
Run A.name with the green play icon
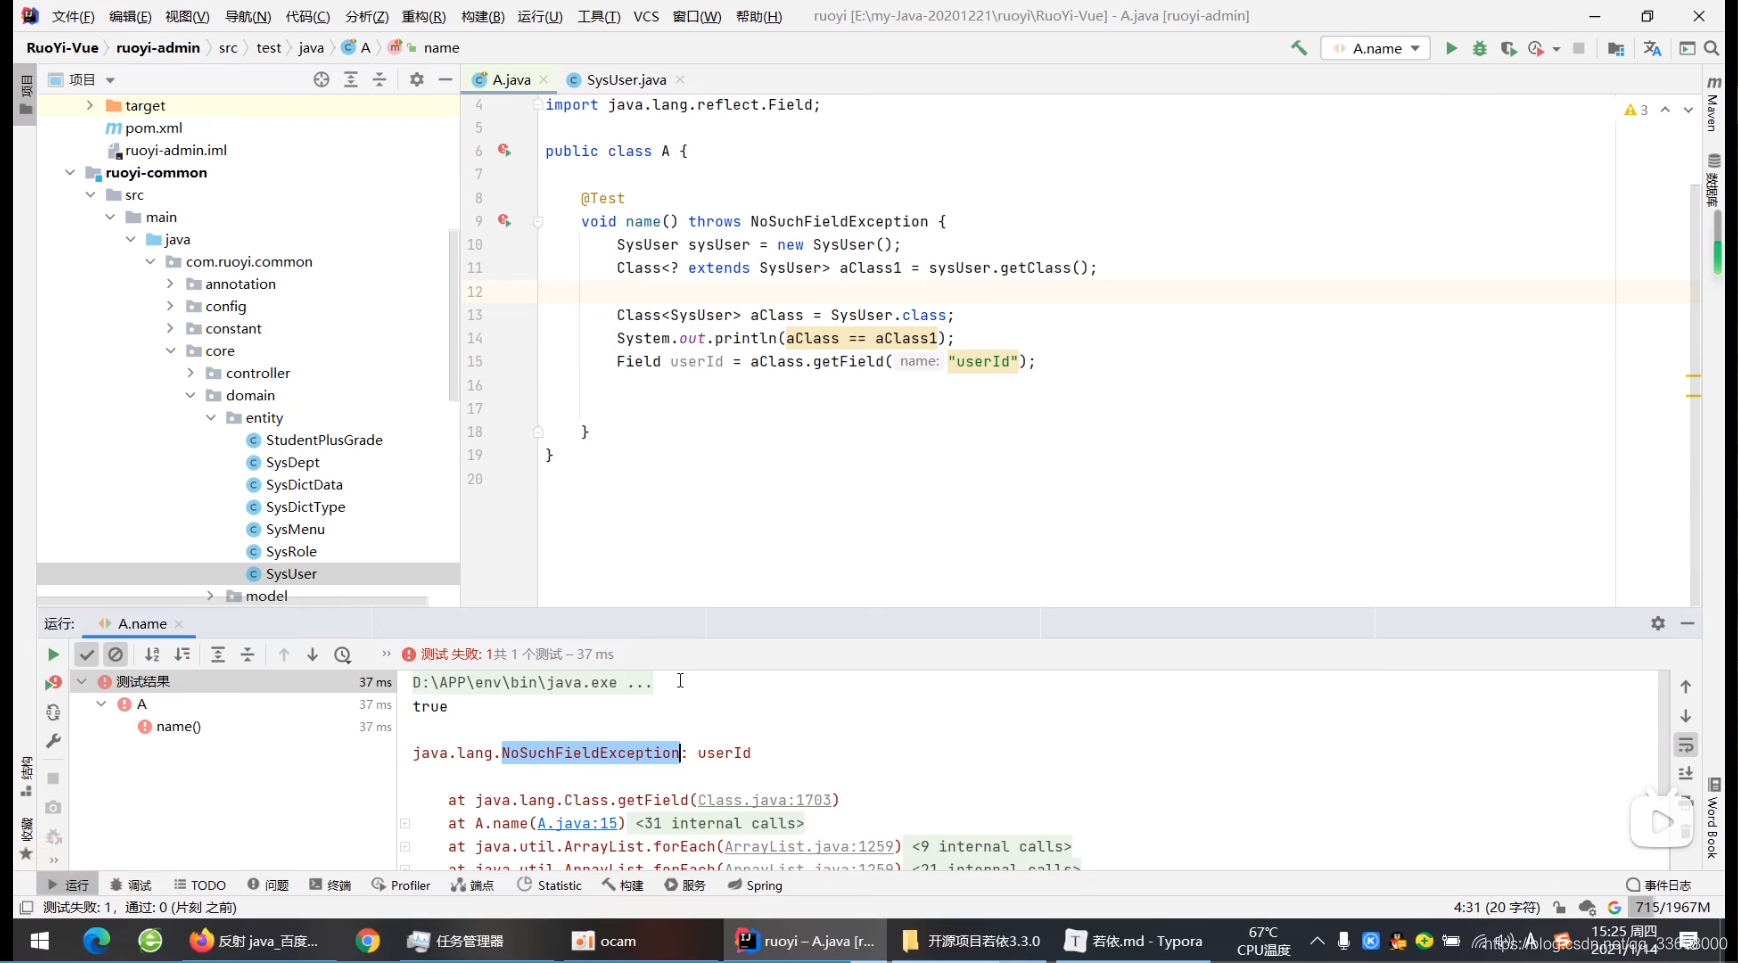1451,48
